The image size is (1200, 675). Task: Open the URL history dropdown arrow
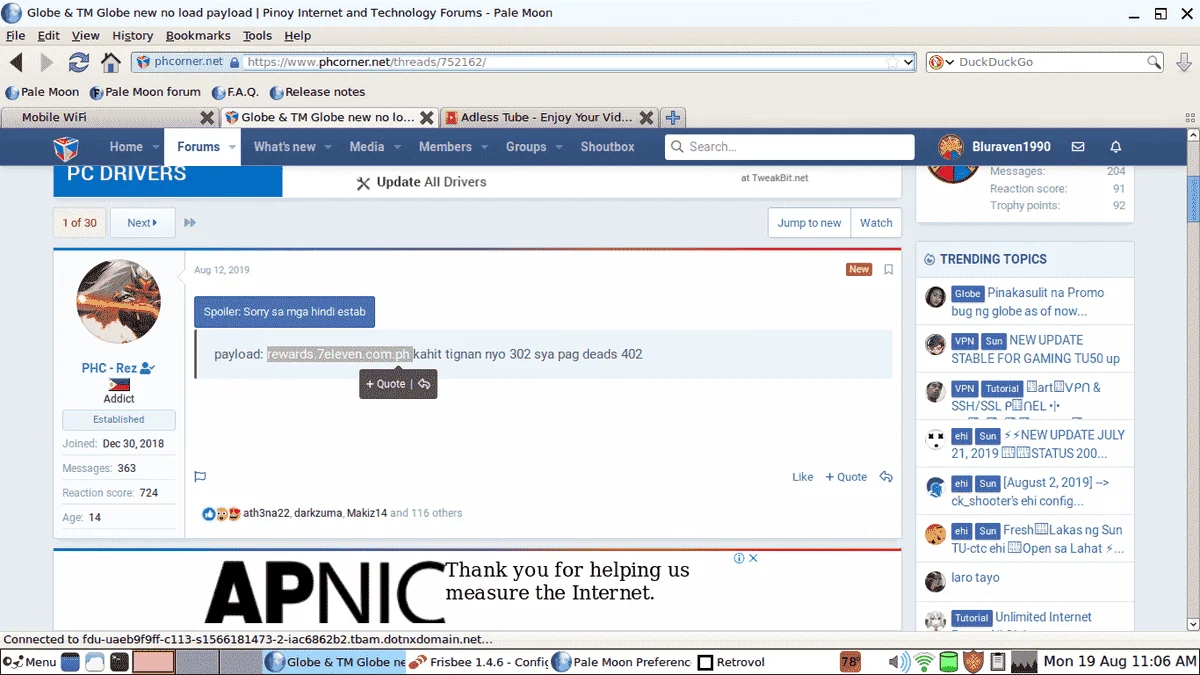pyautogui.click(x=908, y=62)
